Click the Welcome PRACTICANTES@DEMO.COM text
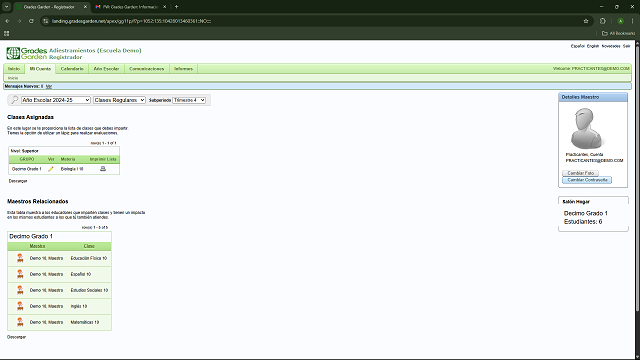The height and width of the screenshot is (360, 640). 591,69
